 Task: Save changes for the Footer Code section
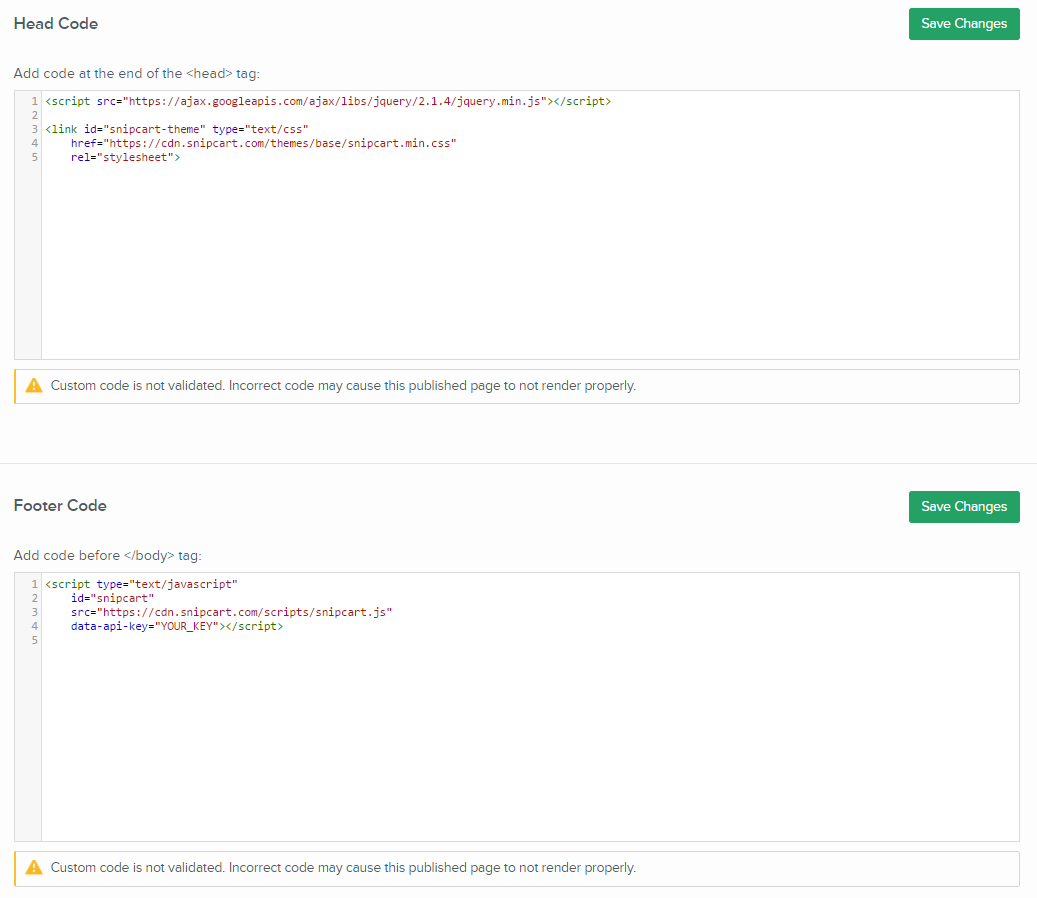coord(964,507)
